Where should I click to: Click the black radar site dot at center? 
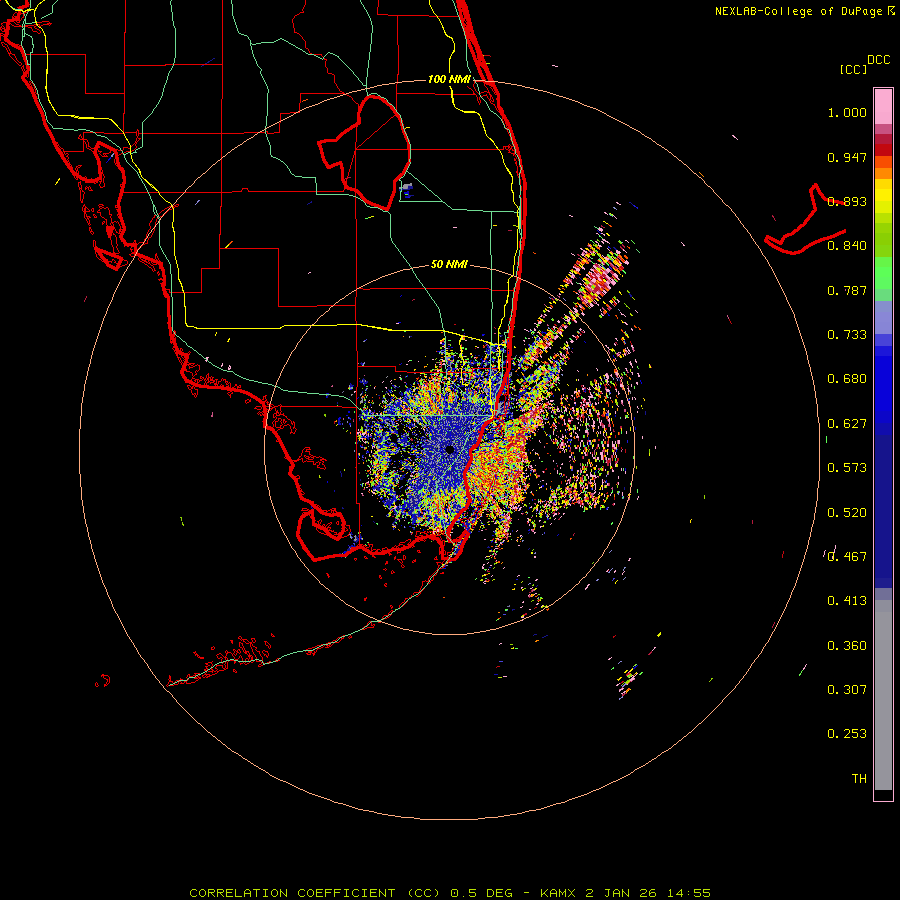point(449,450)
